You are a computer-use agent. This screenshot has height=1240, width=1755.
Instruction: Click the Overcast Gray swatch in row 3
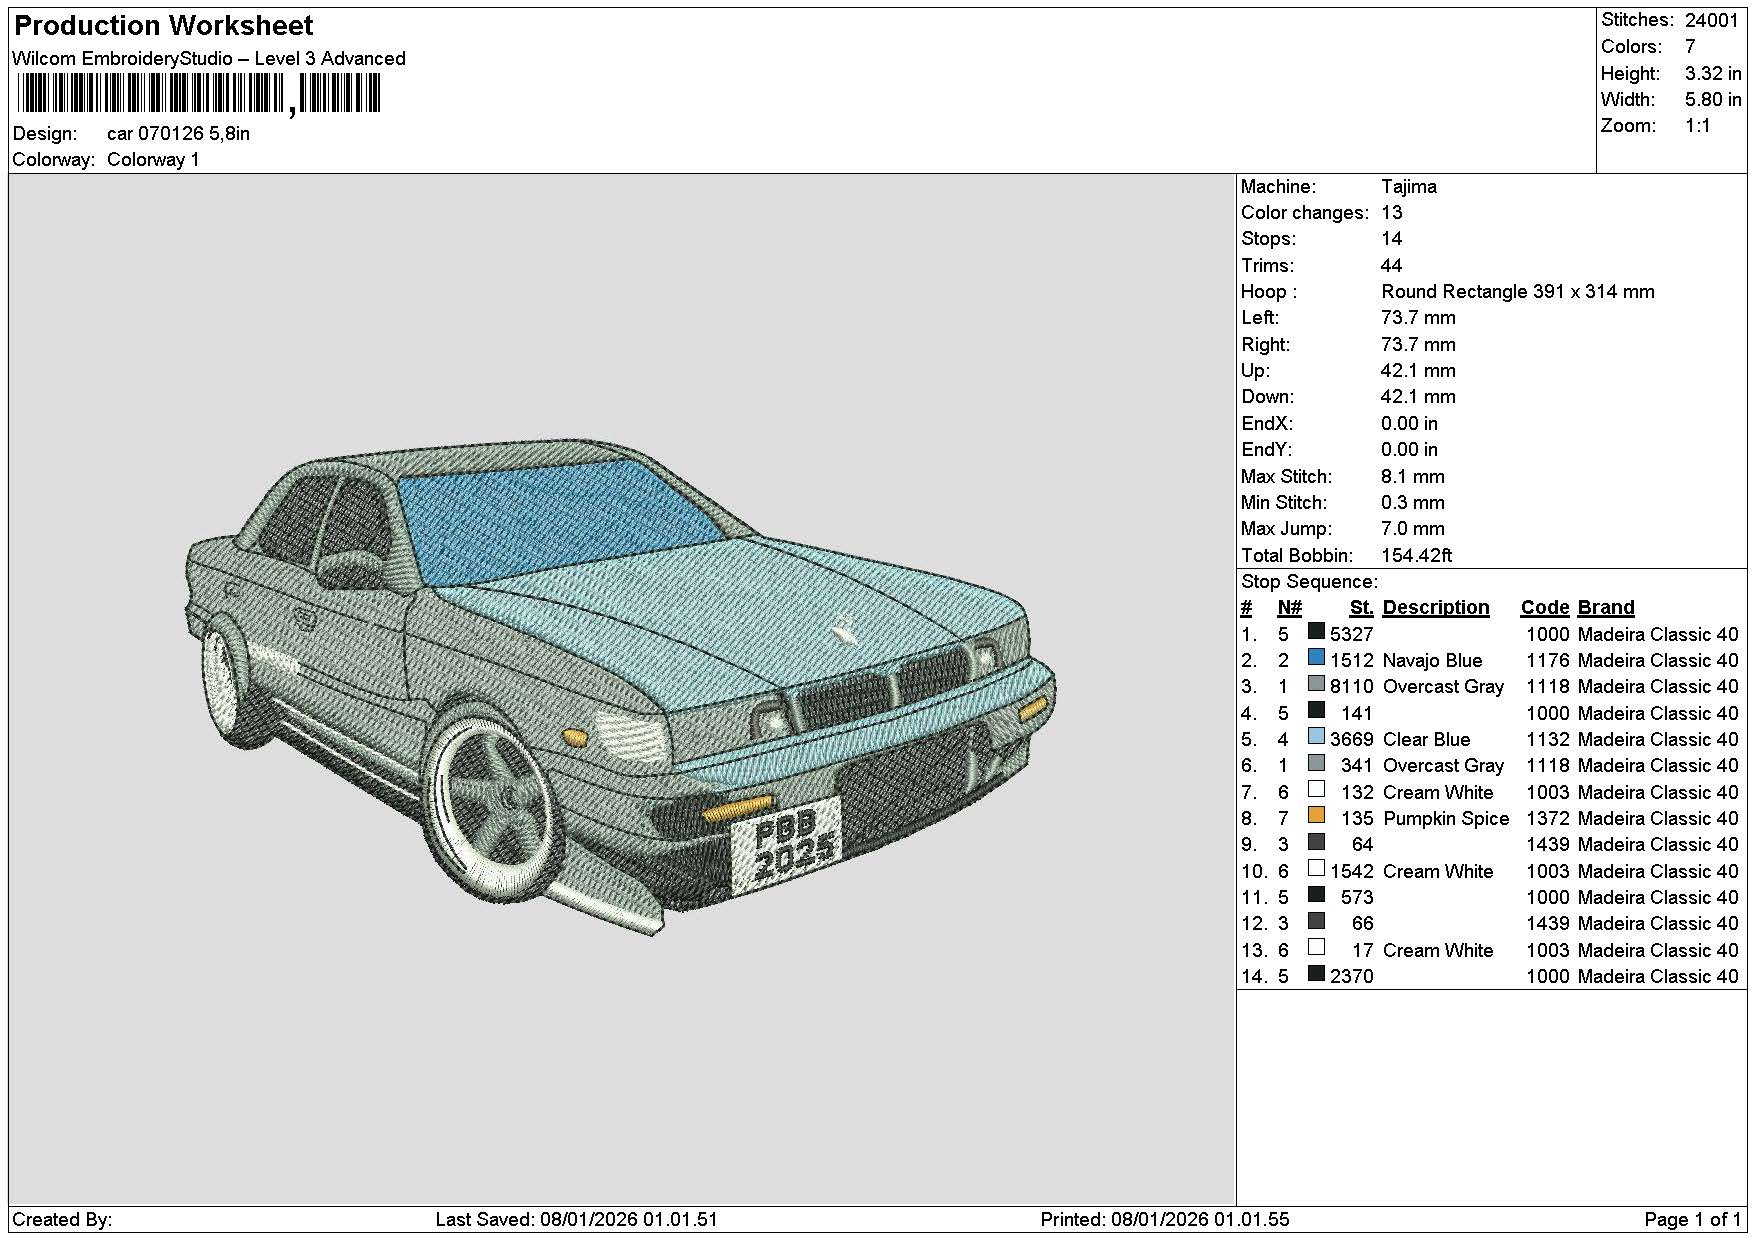point(1316,684)
